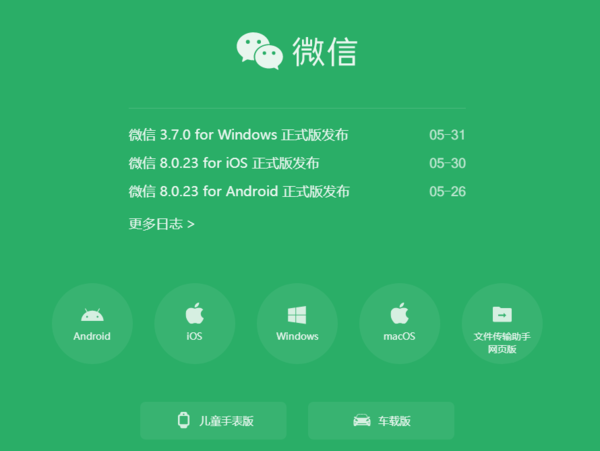The width and height of the screenshot is (600, 451).
Task: Open 微信 8.0.23 for iOS release note
Action: click(x=224, y=163)
